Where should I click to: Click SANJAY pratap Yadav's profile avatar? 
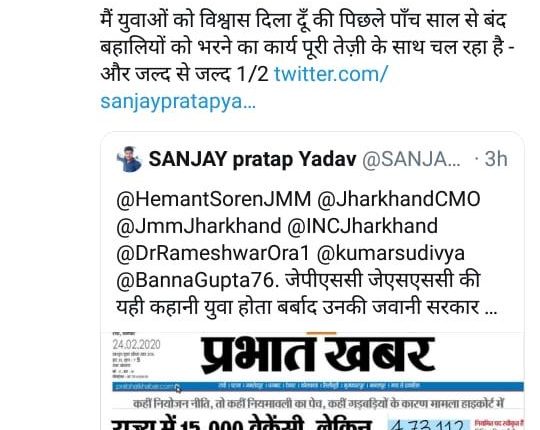tap(129, 159)
